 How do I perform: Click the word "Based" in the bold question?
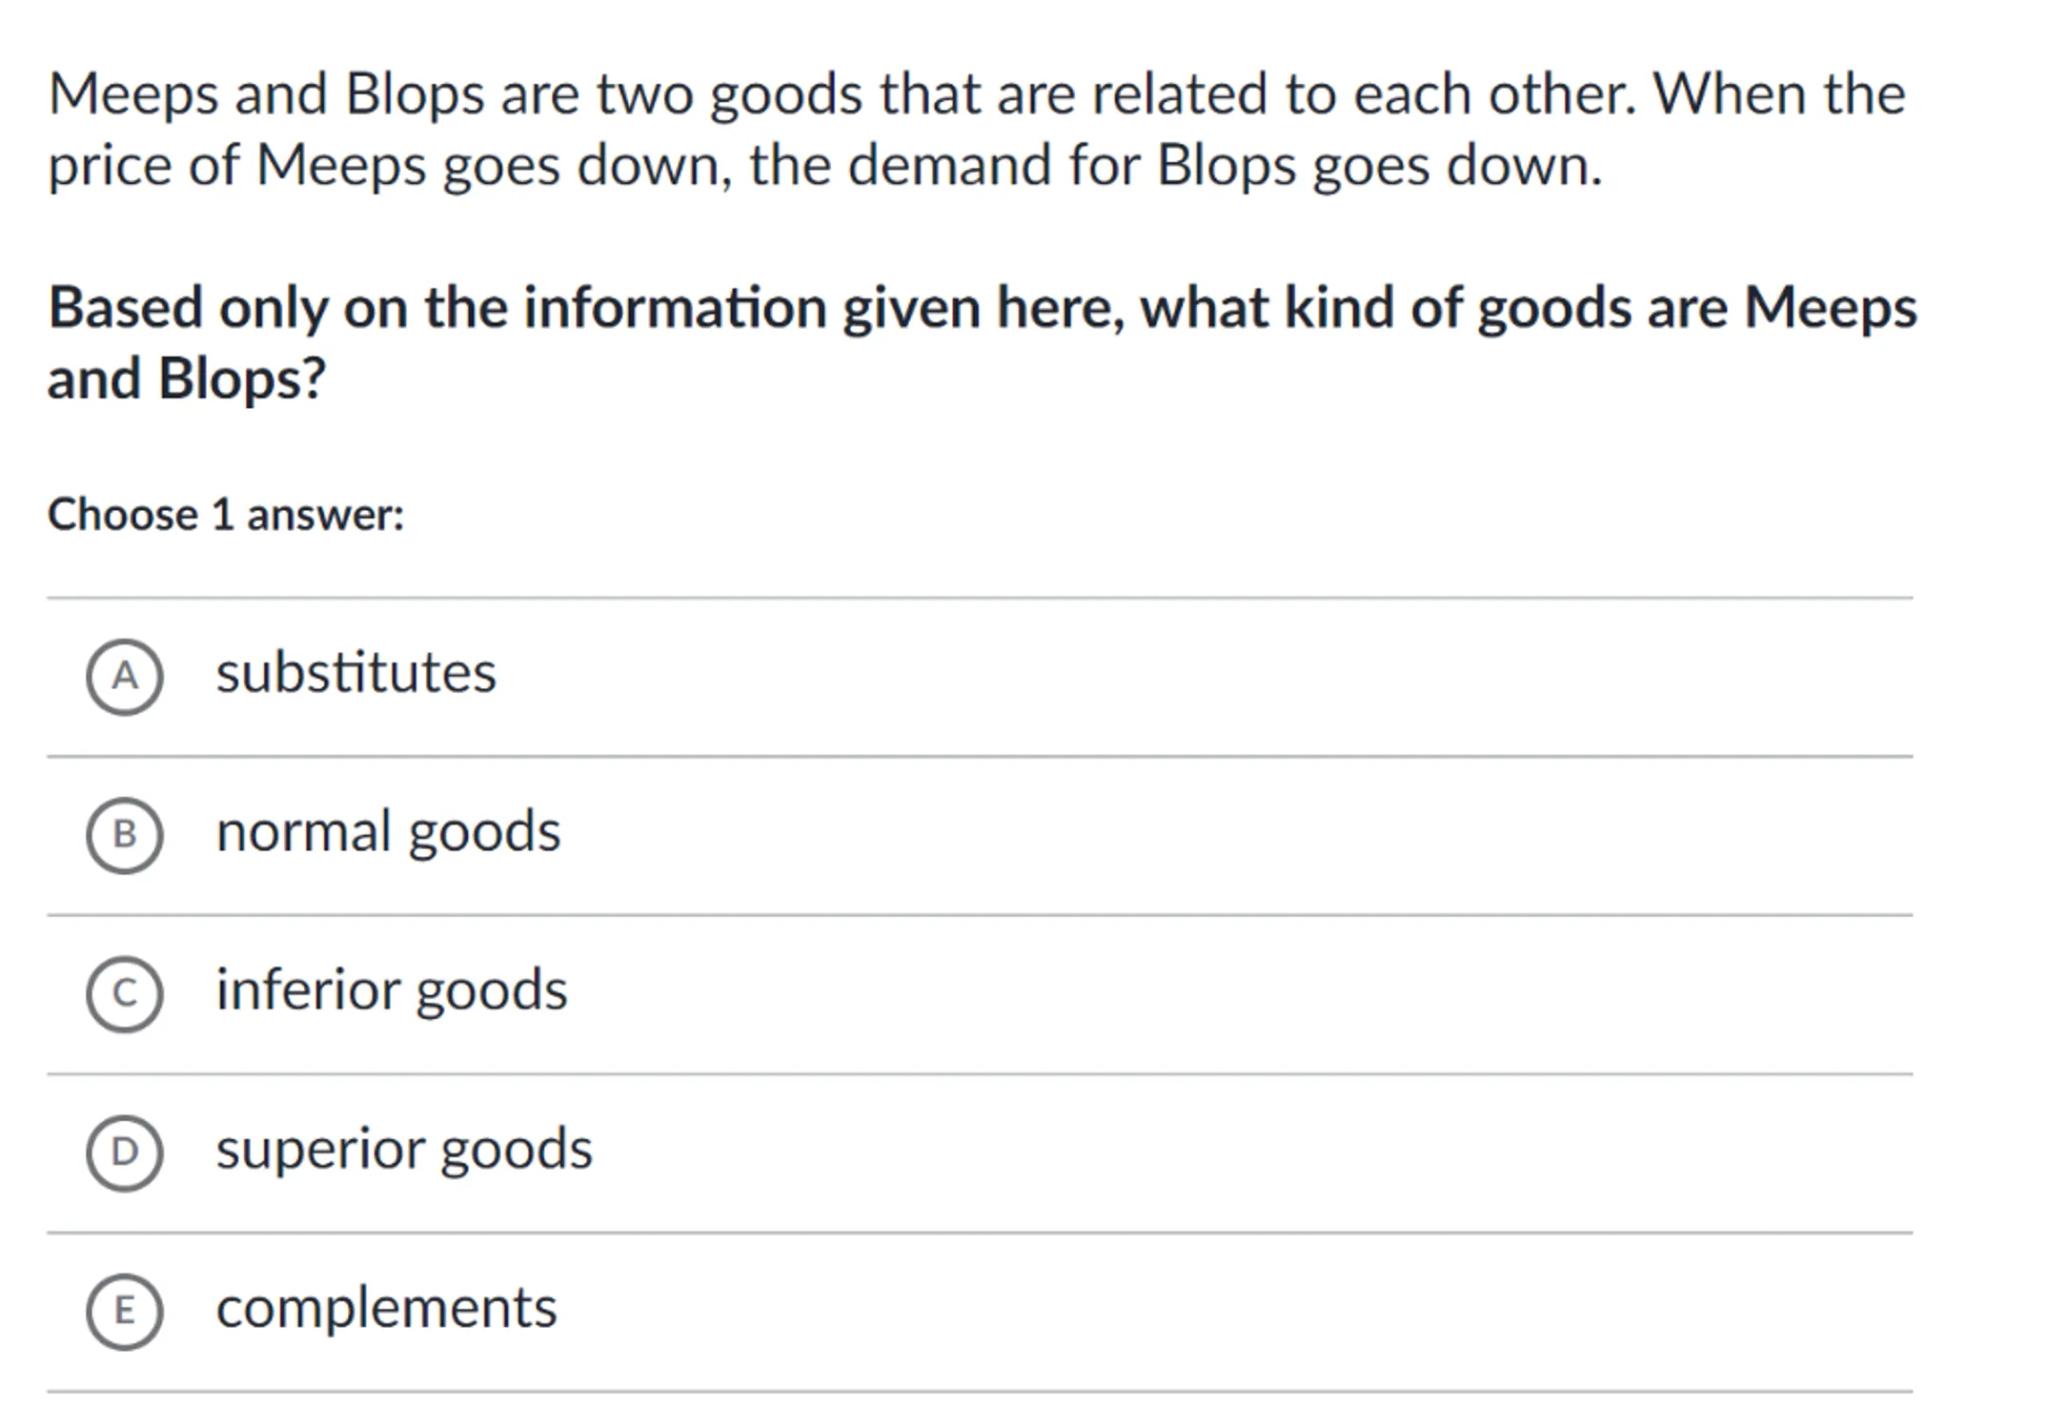(125, 307)
